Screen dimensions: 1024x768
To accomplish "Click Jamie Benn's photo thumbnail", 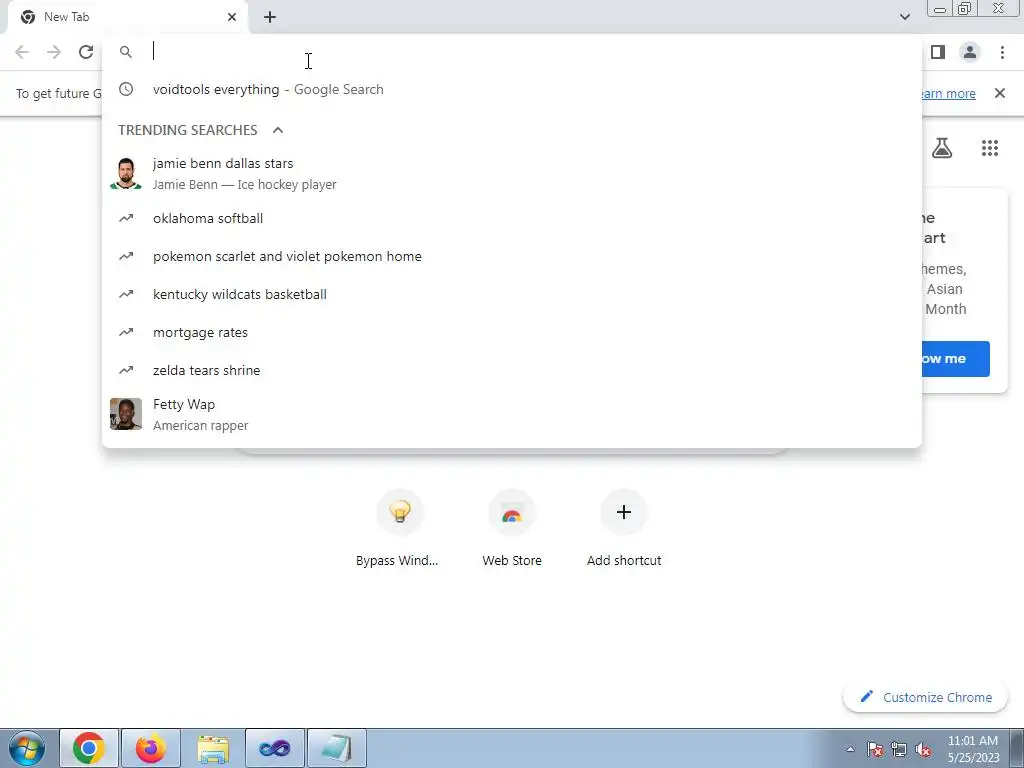I will pos(126,174).
